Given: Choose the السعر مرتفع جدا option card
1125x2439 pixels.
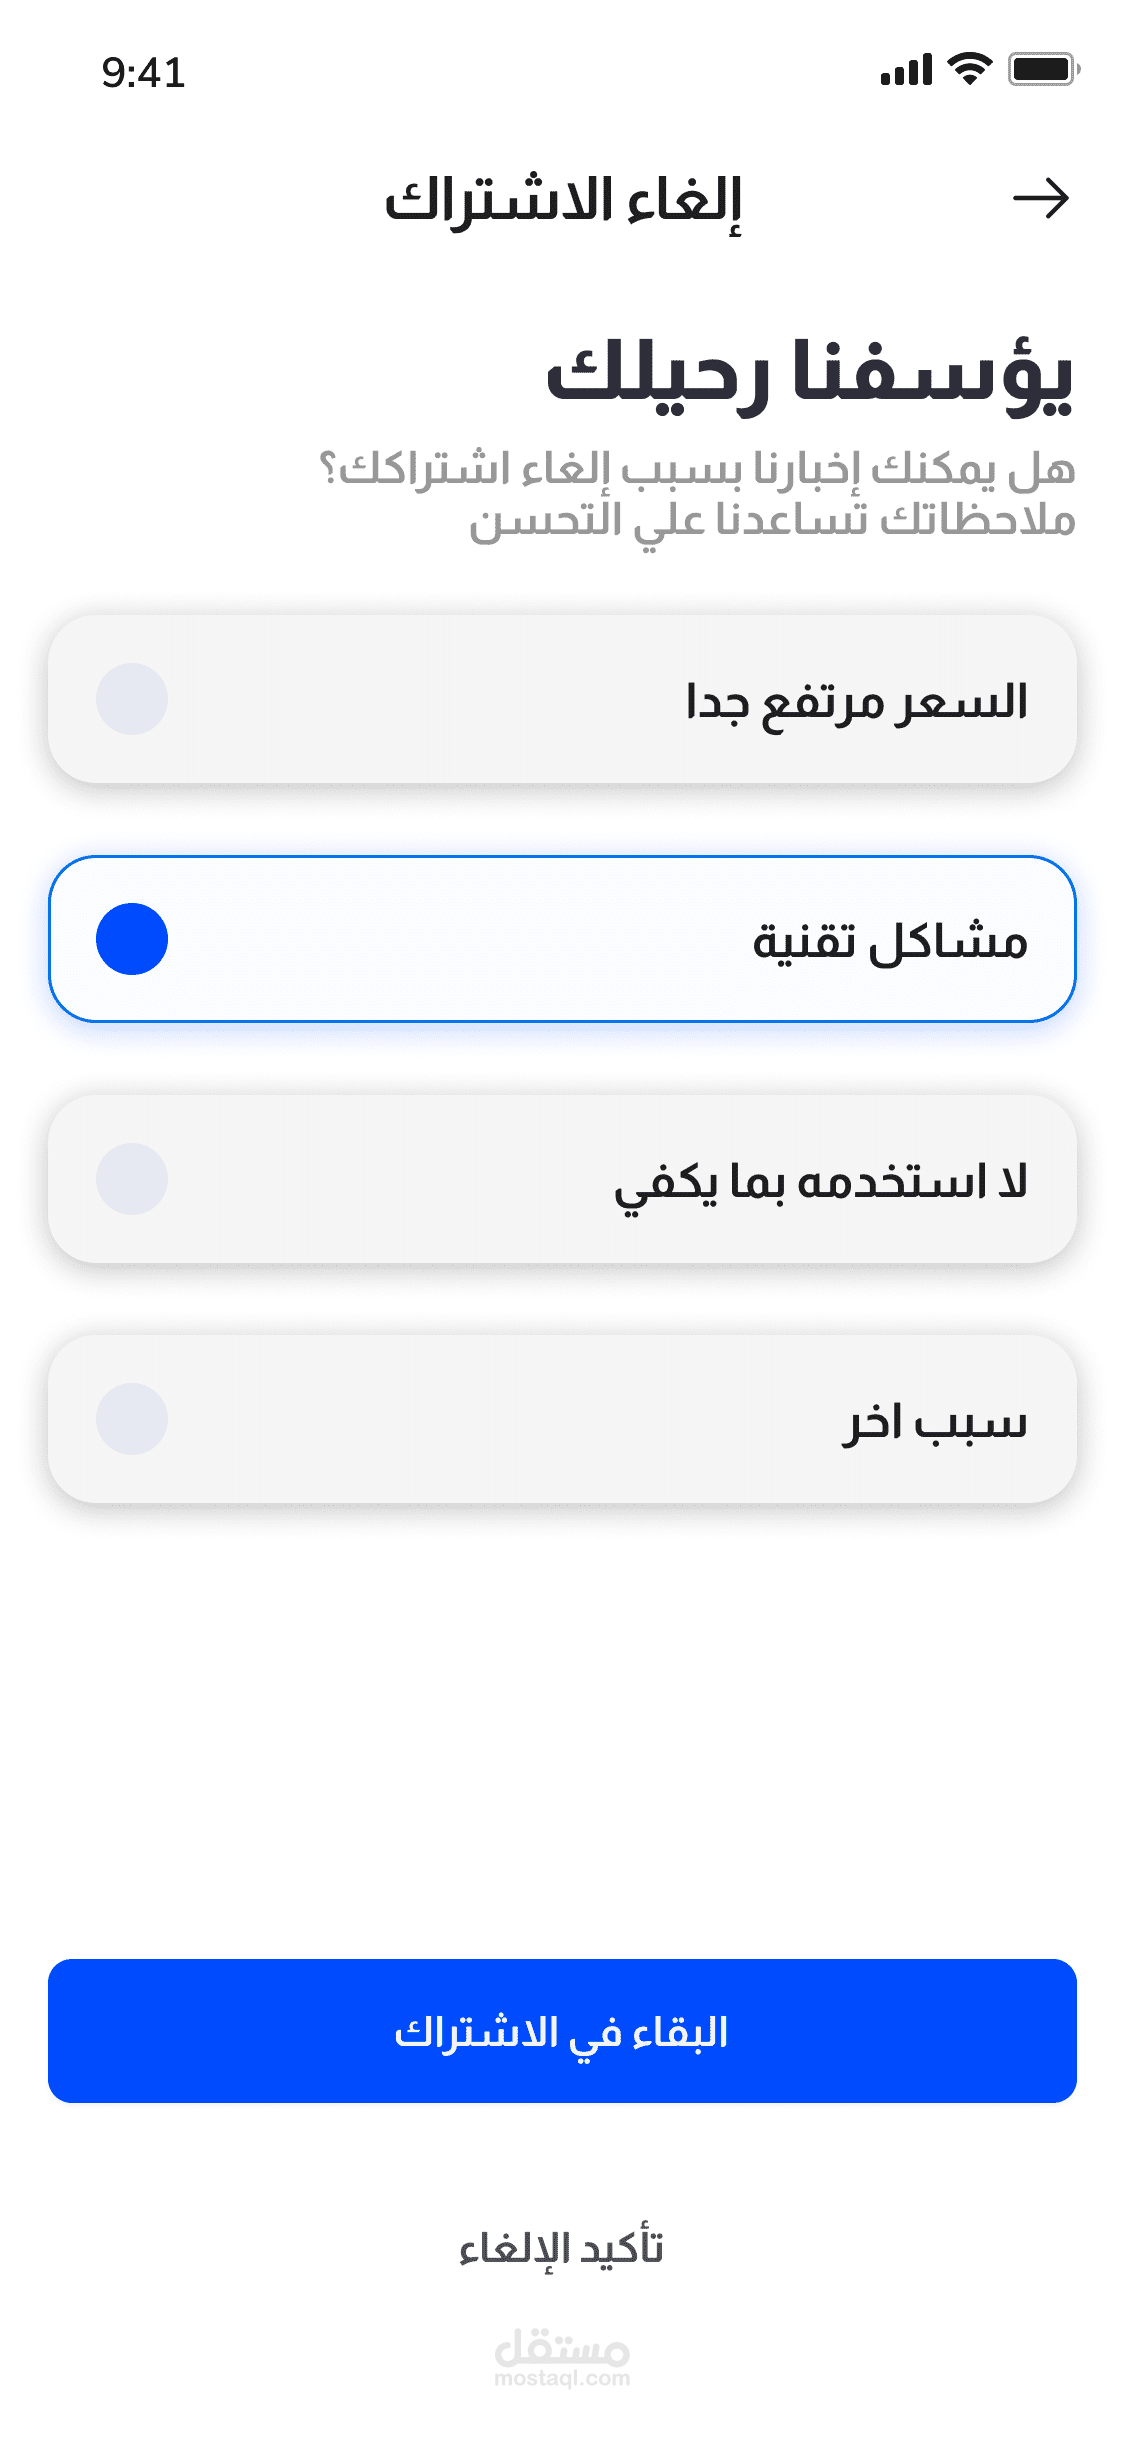Looking at the screenshot, I should point(562,699).
